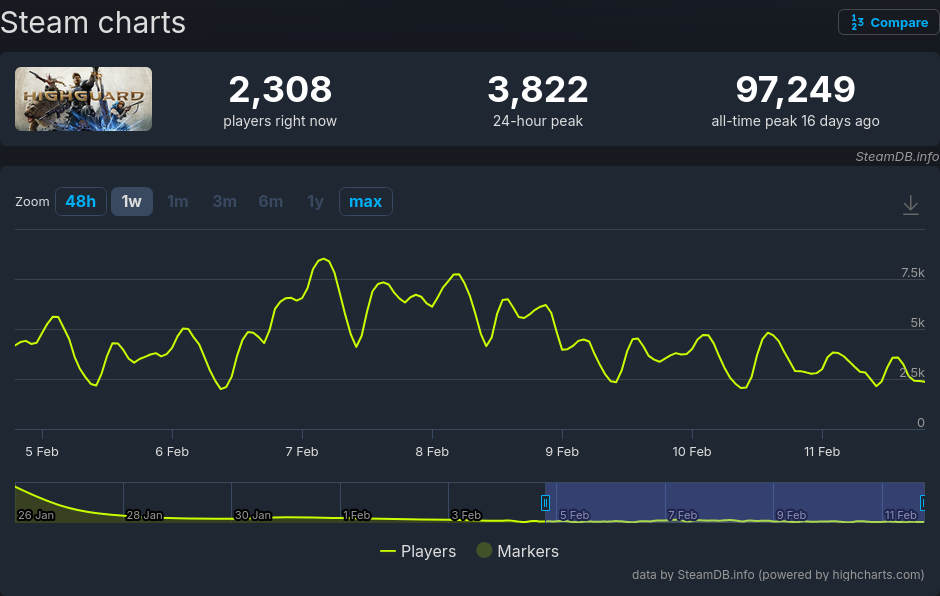The width and height of the screenshot is (940, 596).
Task: Toggle the Players series in legend
Action: coord(418,551)
